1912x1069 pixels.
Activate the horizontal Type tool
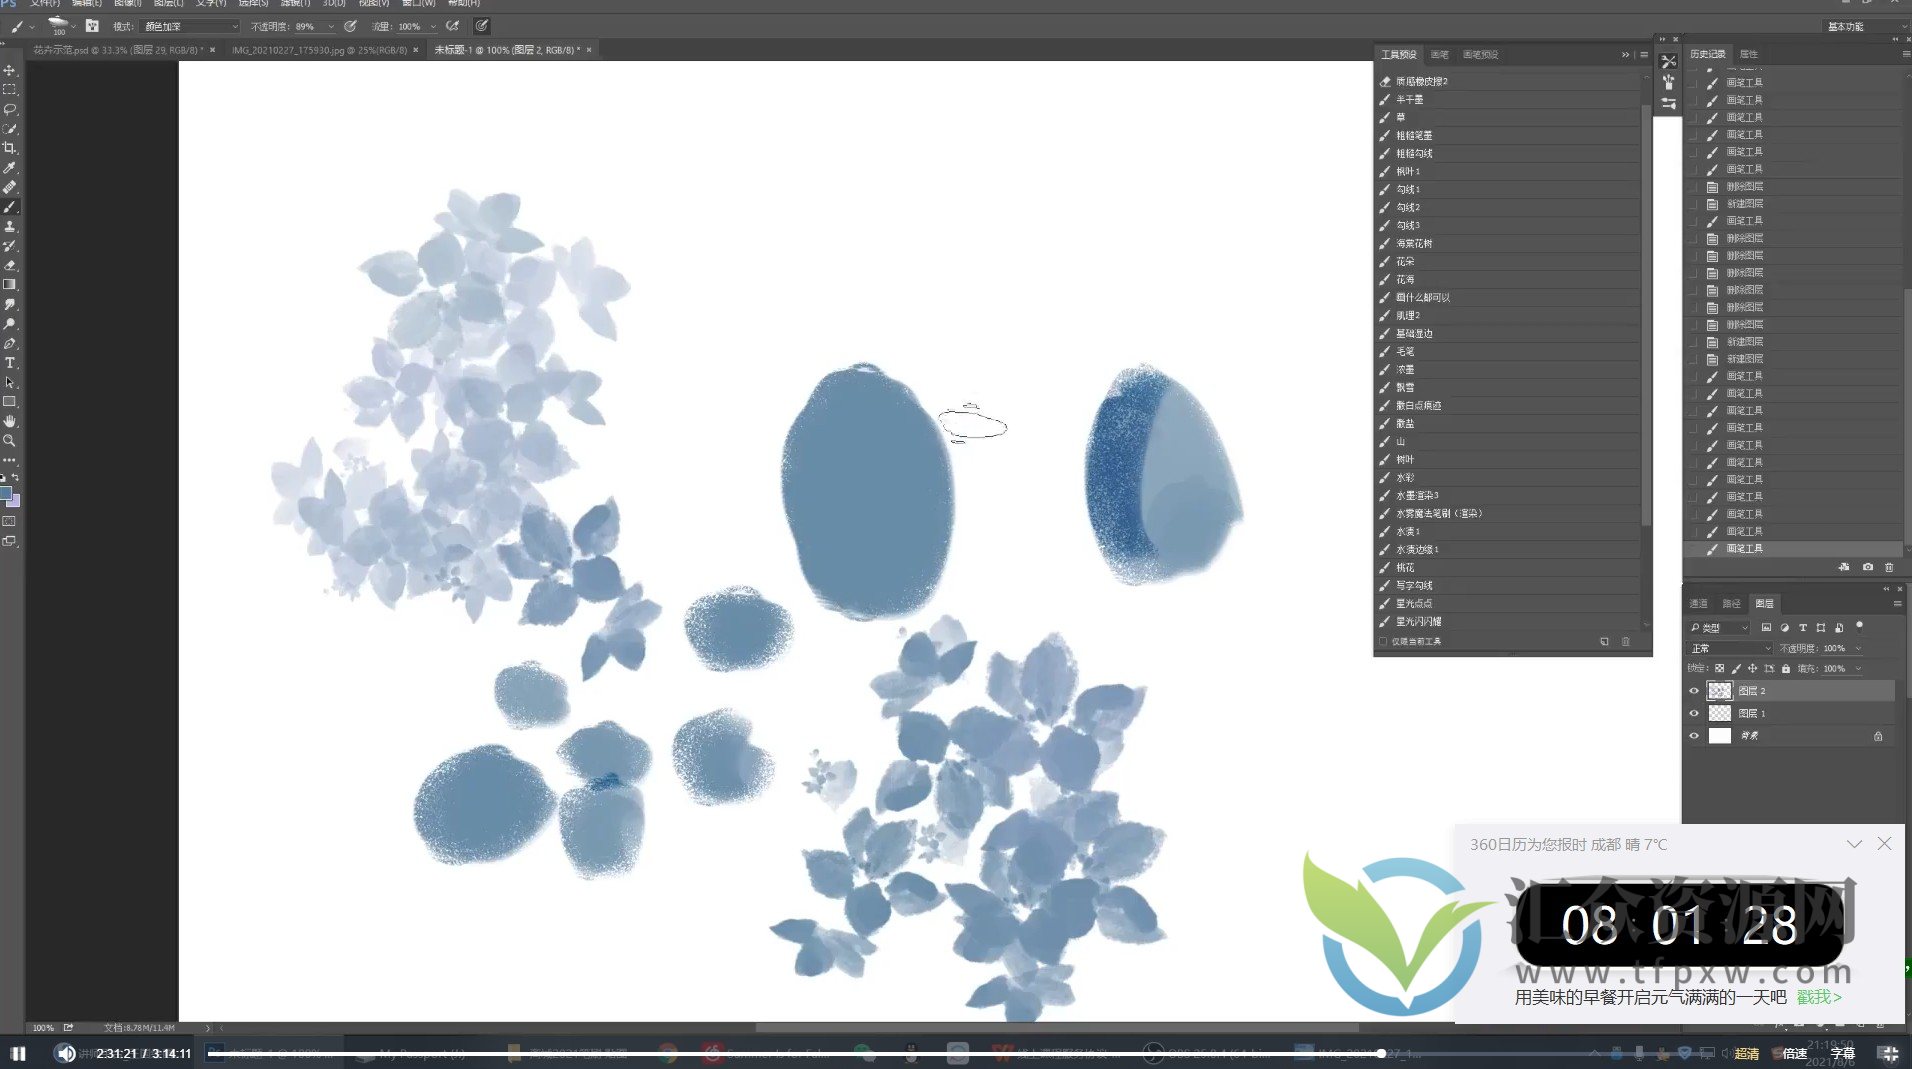click(x=10, y=363)
